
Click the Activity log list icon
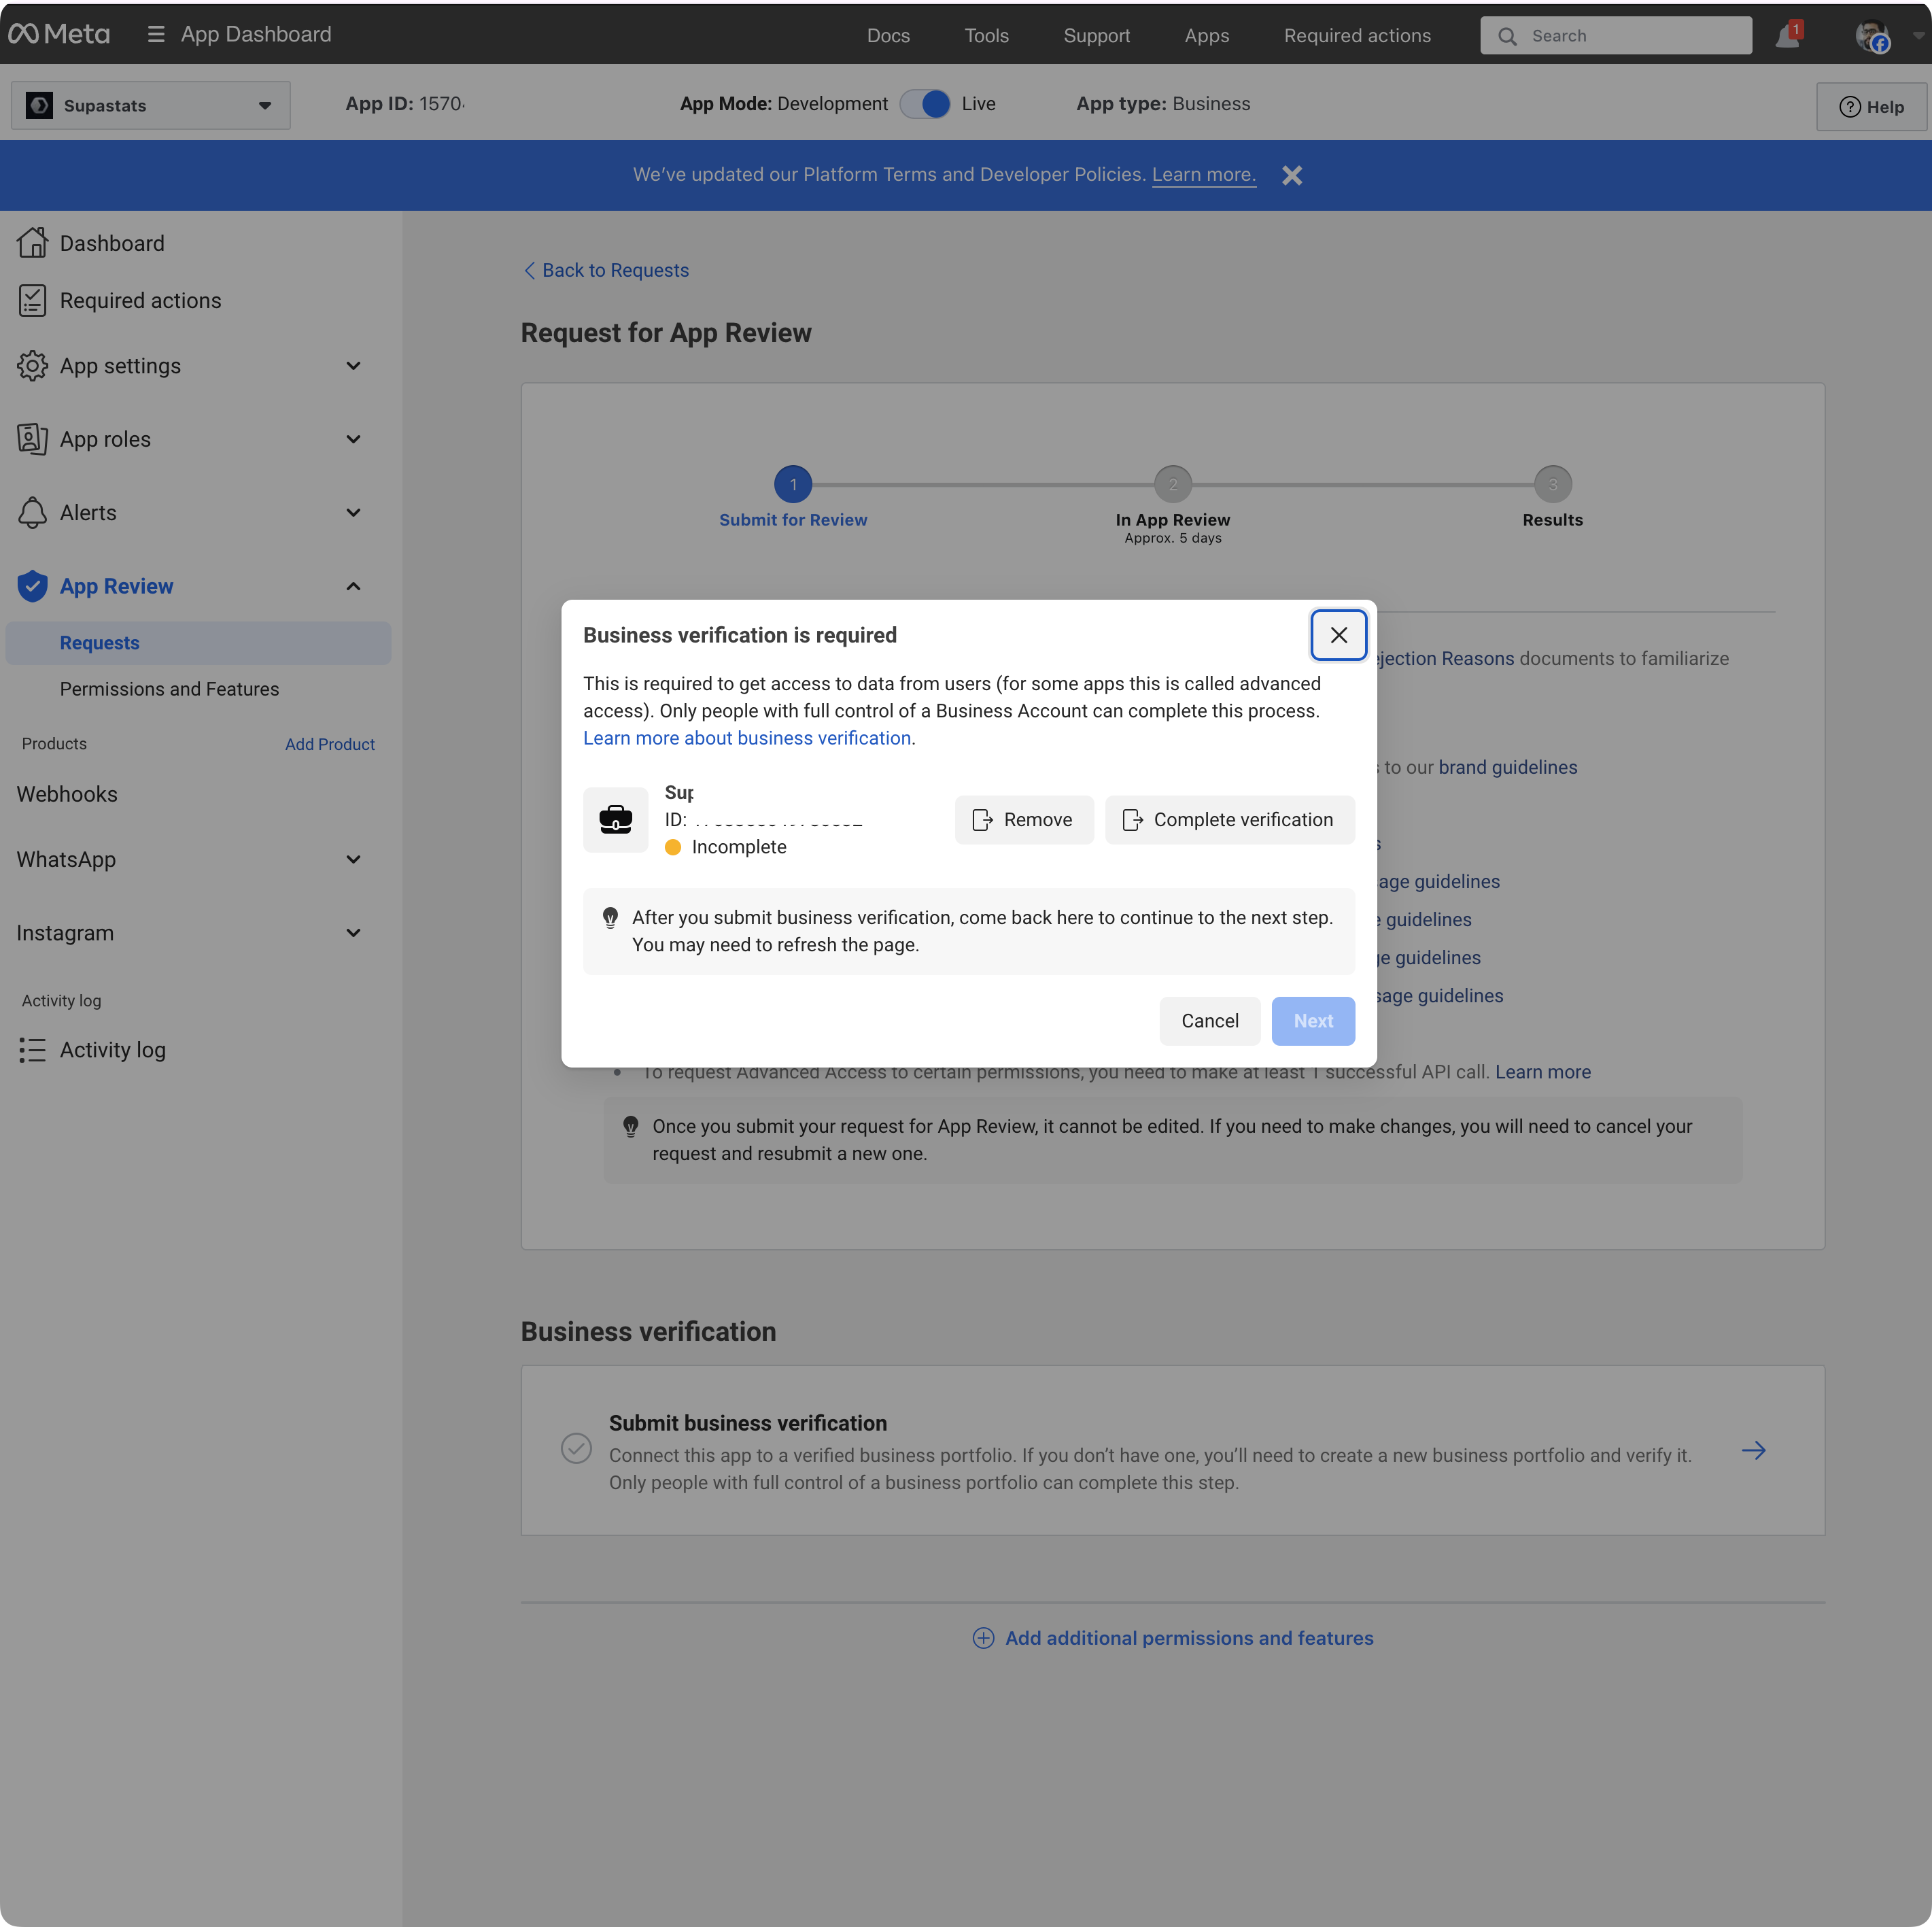coord(32,1050)
